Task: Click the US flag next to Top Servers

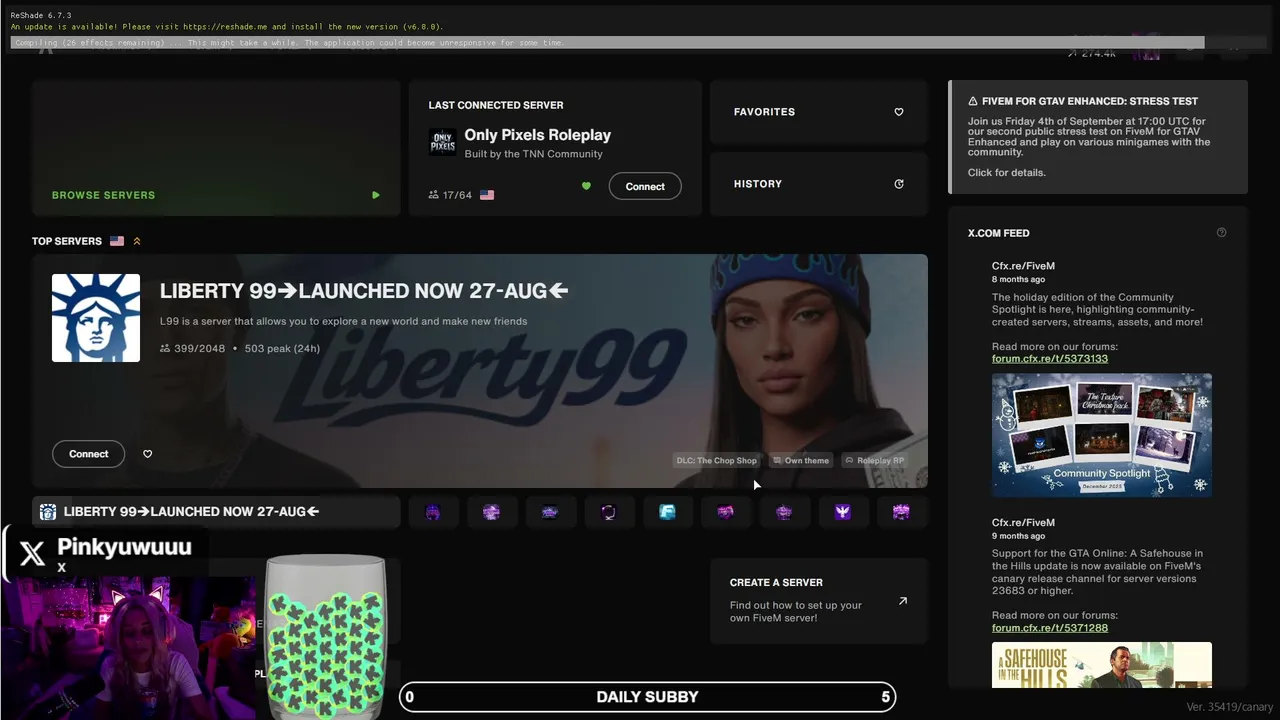Action: (x=117, y=241)
